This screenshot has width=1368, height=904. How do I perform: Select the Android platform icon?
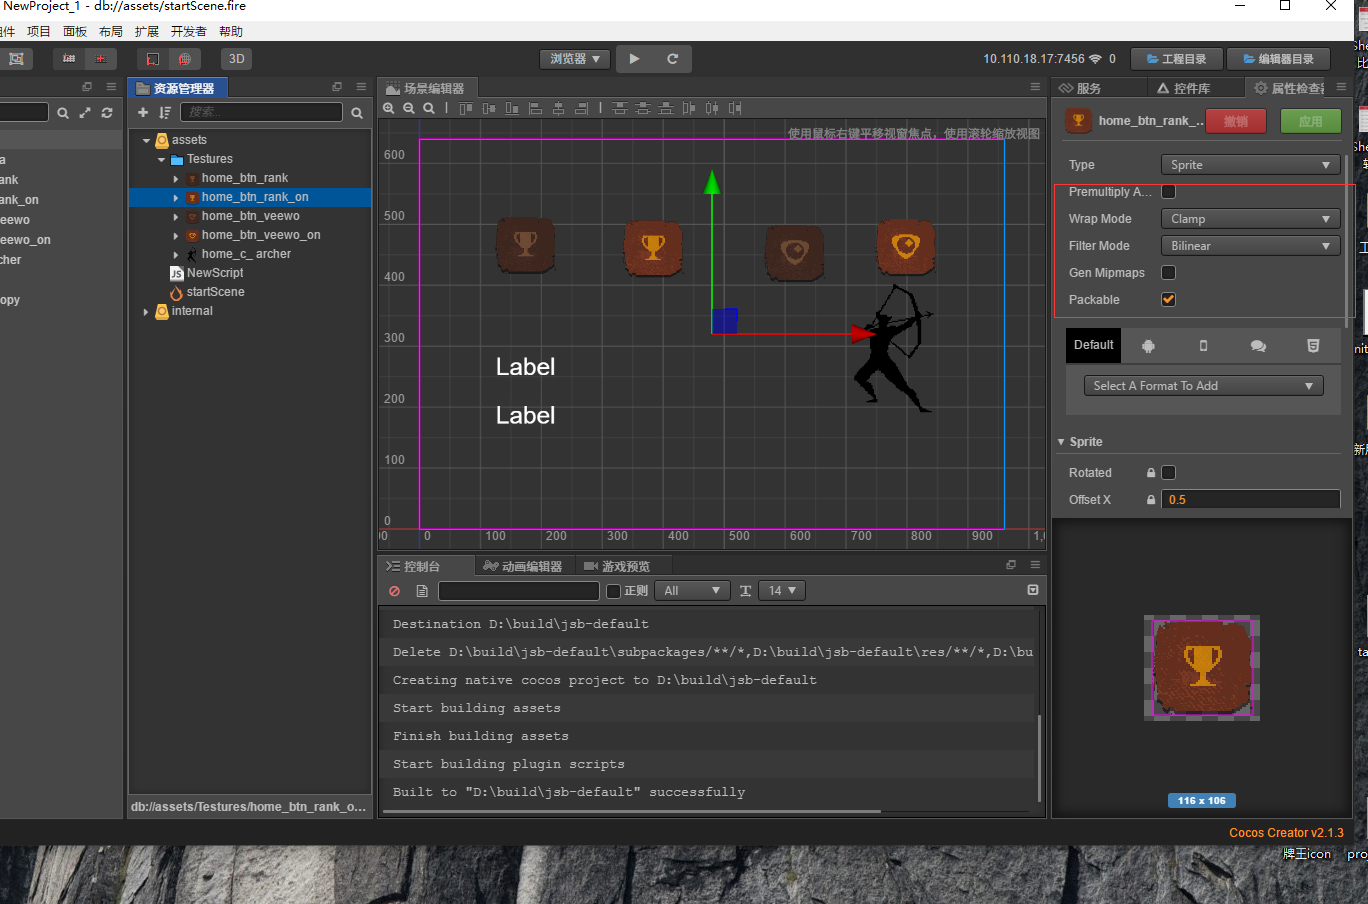[x=1148, y=345]
